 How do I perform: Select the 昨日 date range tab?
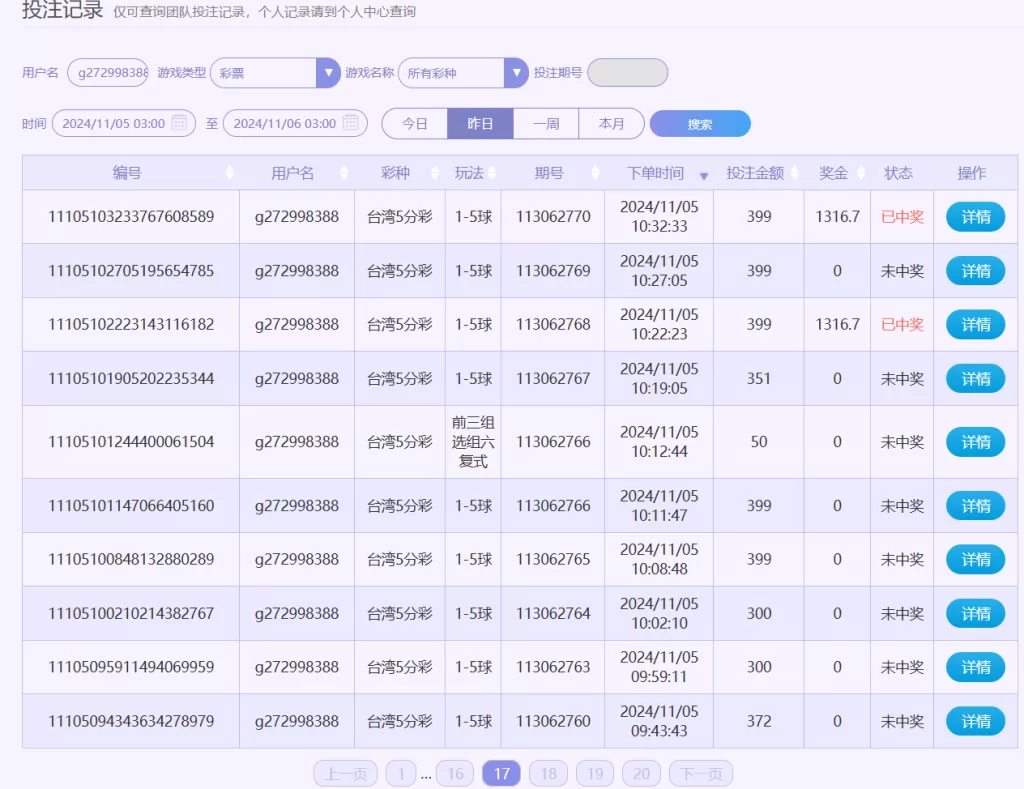coord(480,123)
